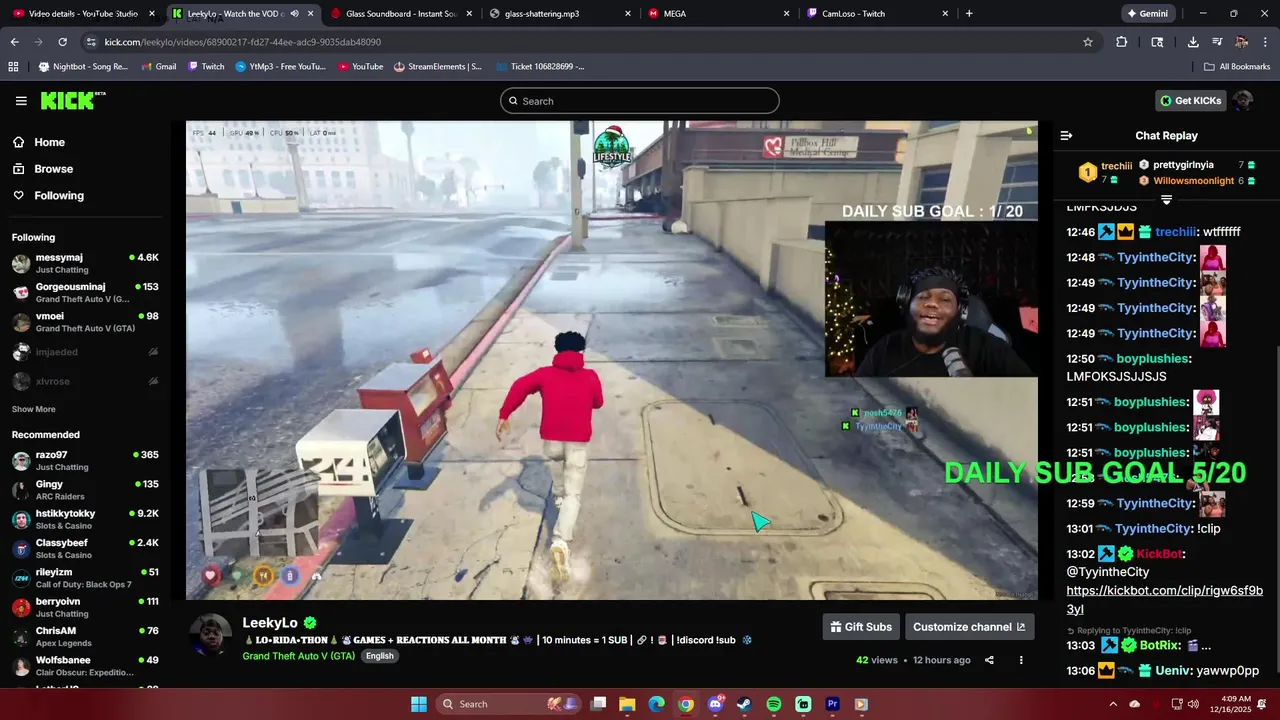
Task: Share the video via share icon
Action: (989, 660)
